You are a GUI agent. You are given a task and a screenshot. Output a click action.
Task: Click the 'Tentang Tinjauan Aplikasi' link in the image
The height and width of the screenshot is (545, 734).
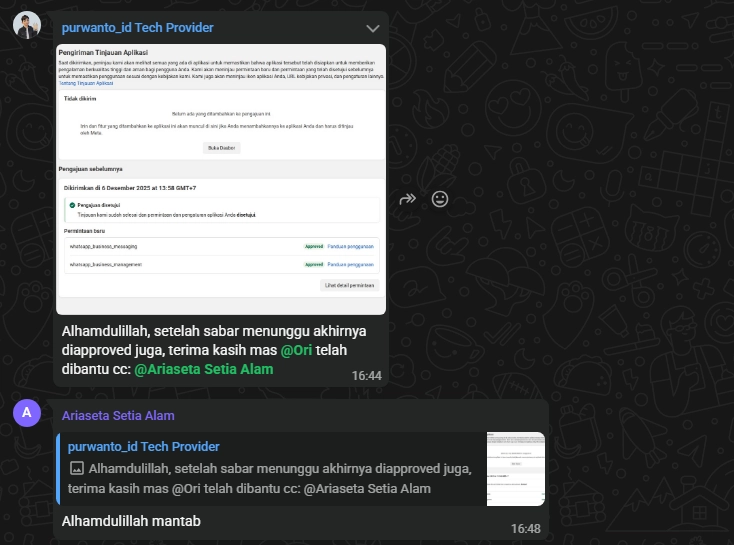click(x=86, y=83)
